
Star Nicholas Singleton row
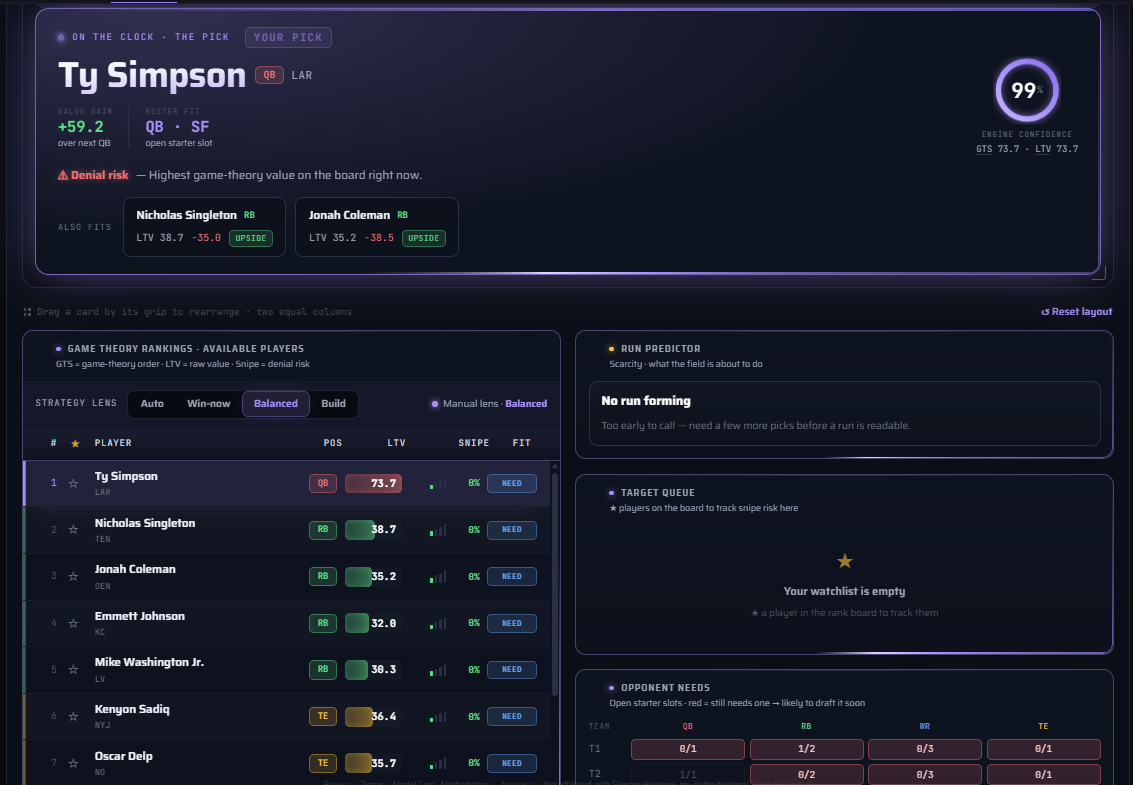(x=73, y=530)
